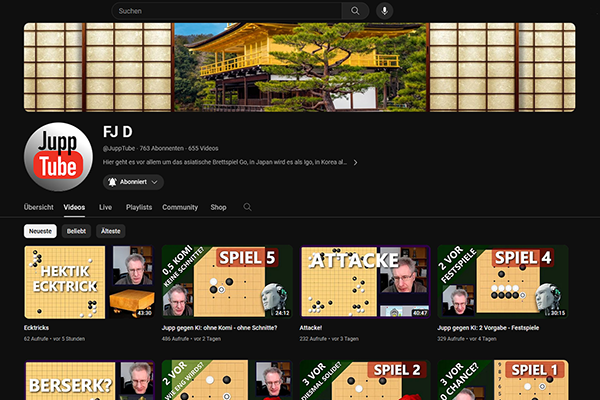
Task: Open the Spiel 1 video thumbnail
Action: tap(502, 380)
